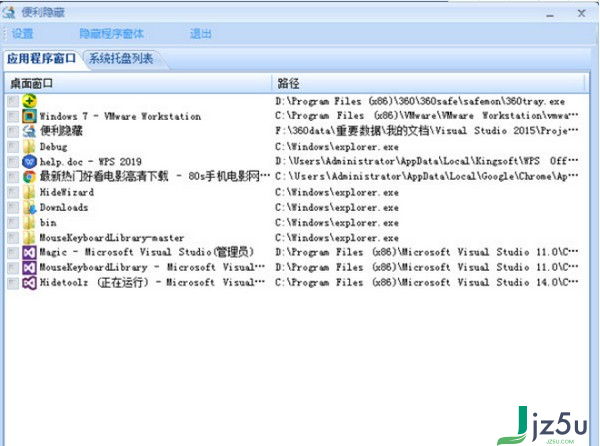Click the VMware Workstation path cell
Screen dimensions: 600x446
coord(427,116)
